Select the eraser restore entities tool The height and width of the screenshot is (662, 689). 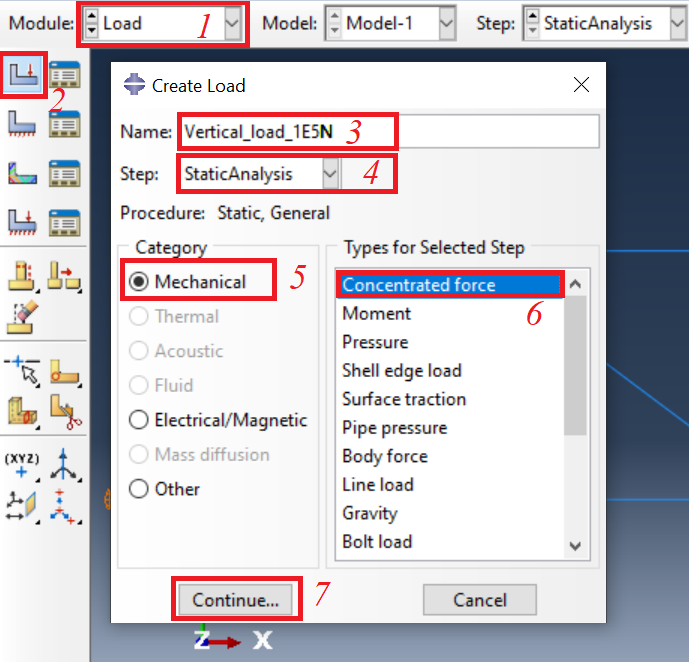coord(22,317)
